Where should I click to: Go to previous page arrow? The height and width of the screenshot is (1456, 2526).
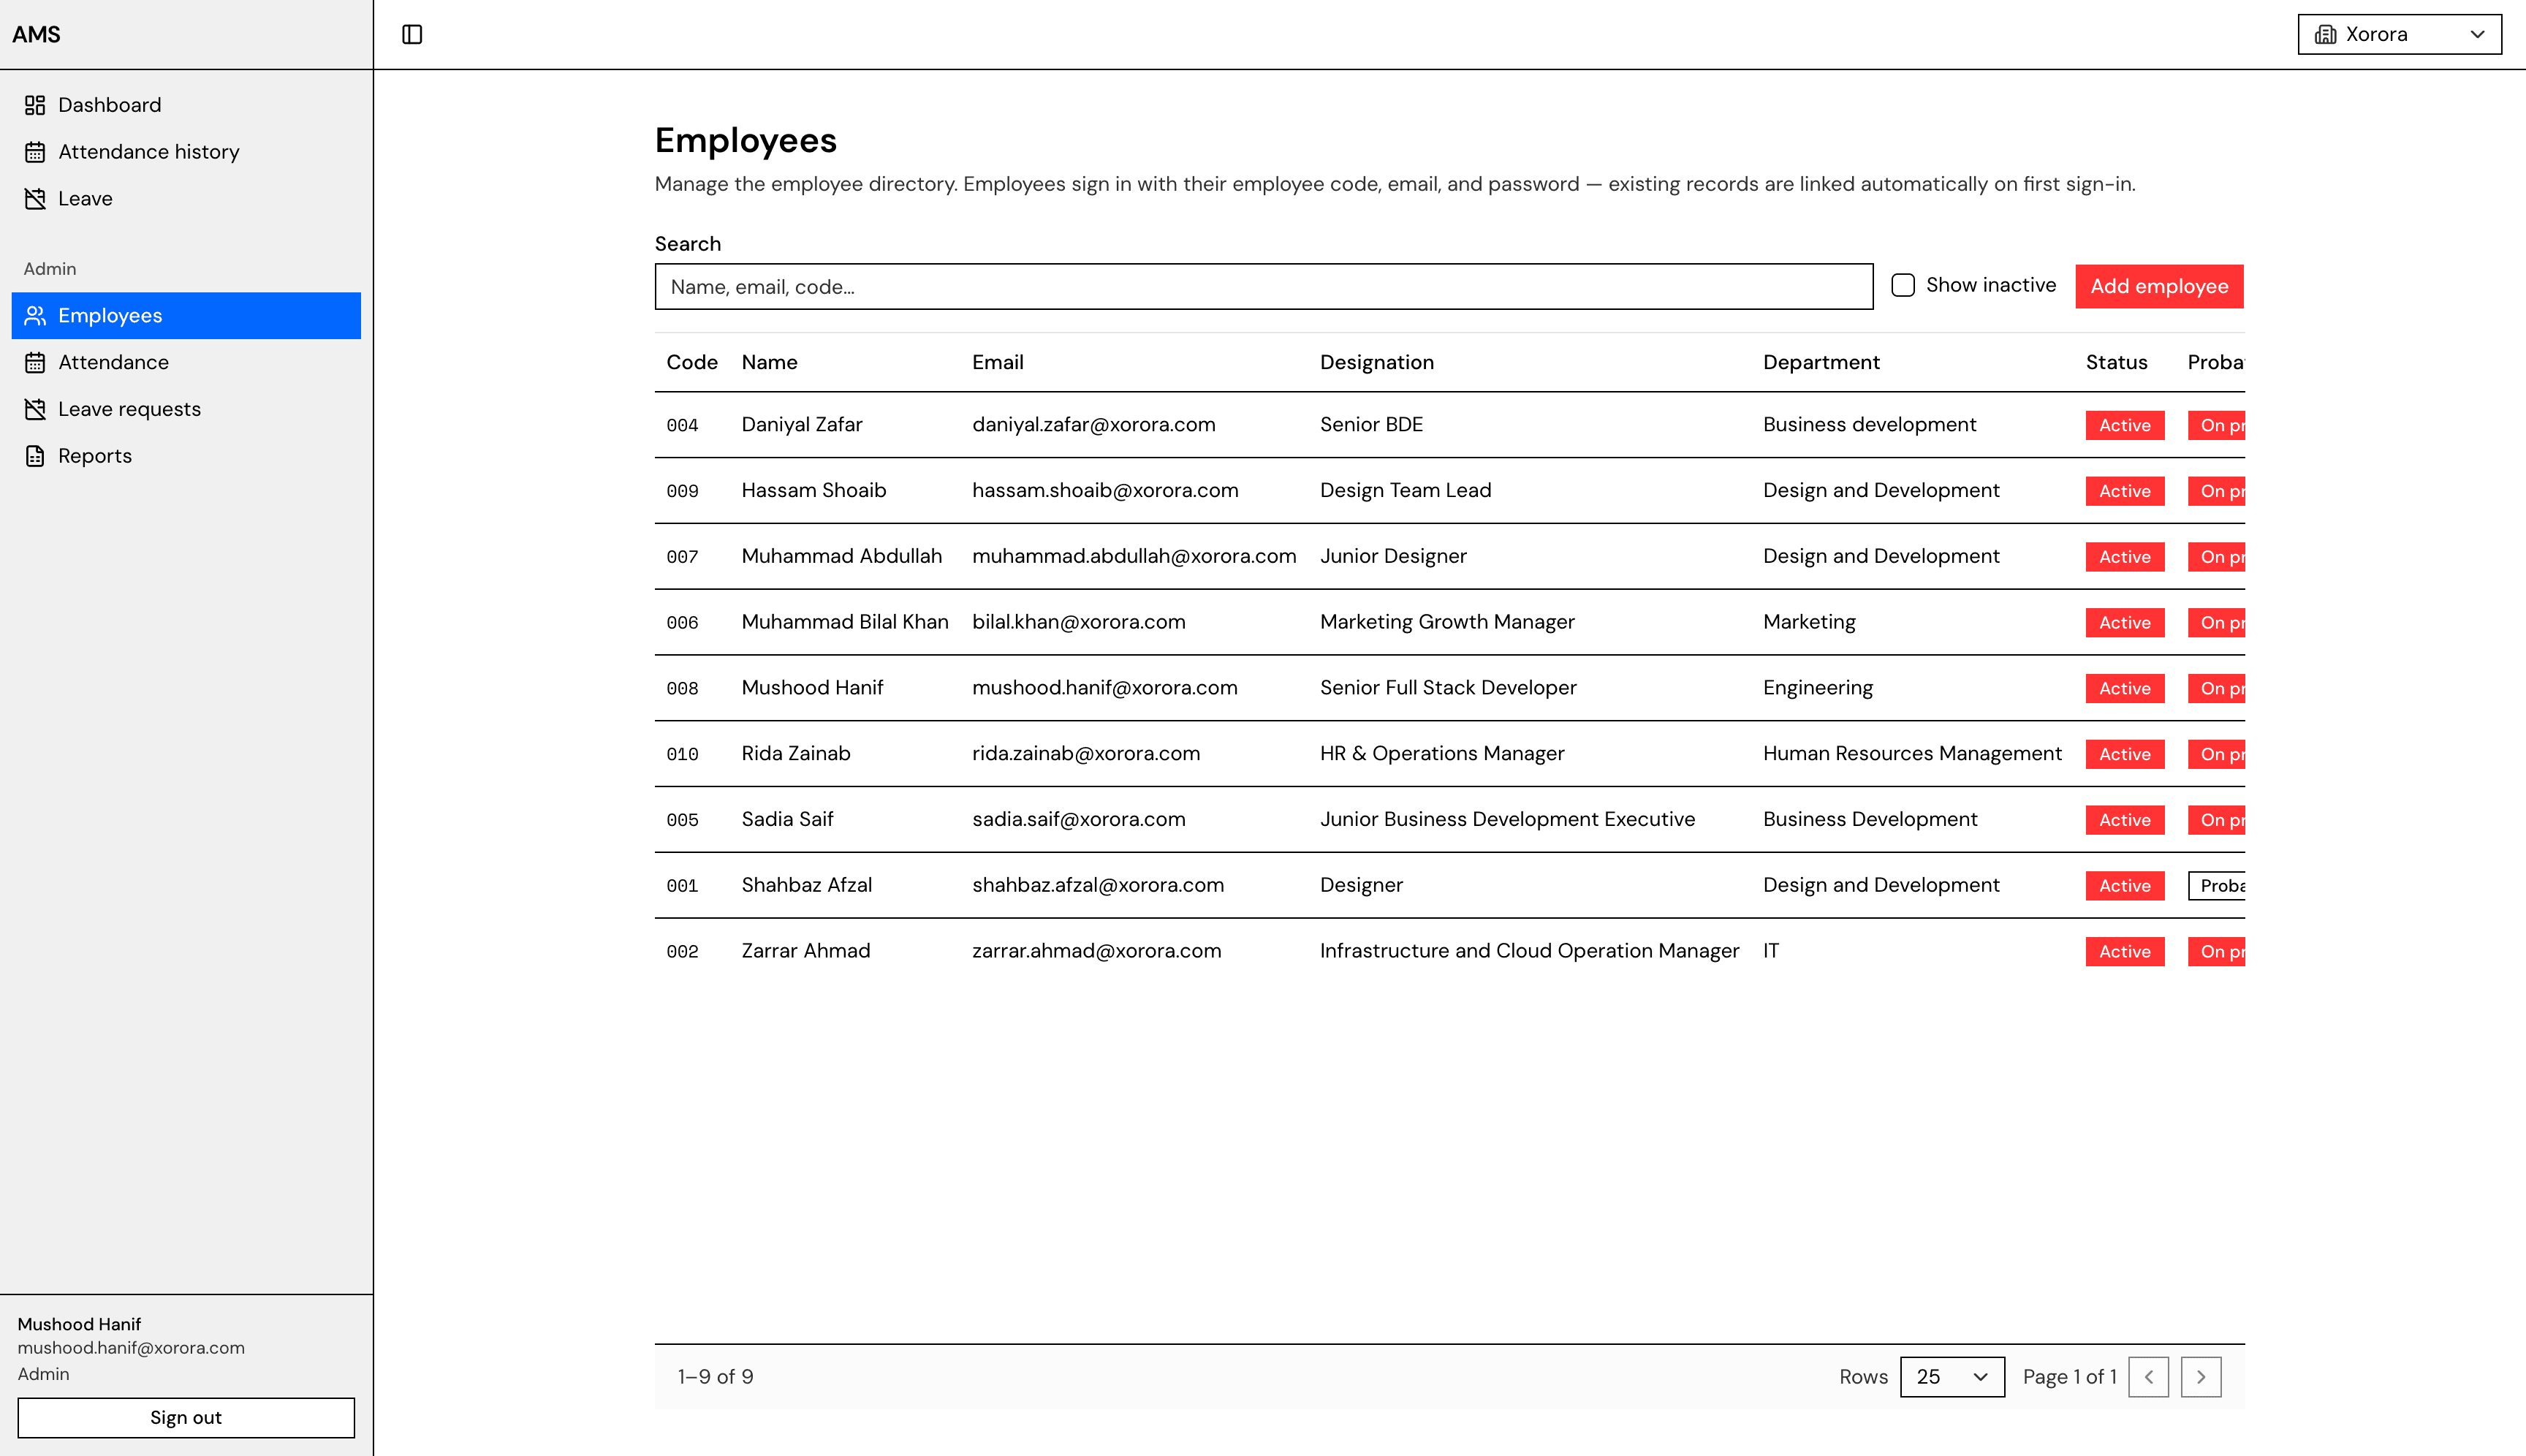click(2148, 1377)
